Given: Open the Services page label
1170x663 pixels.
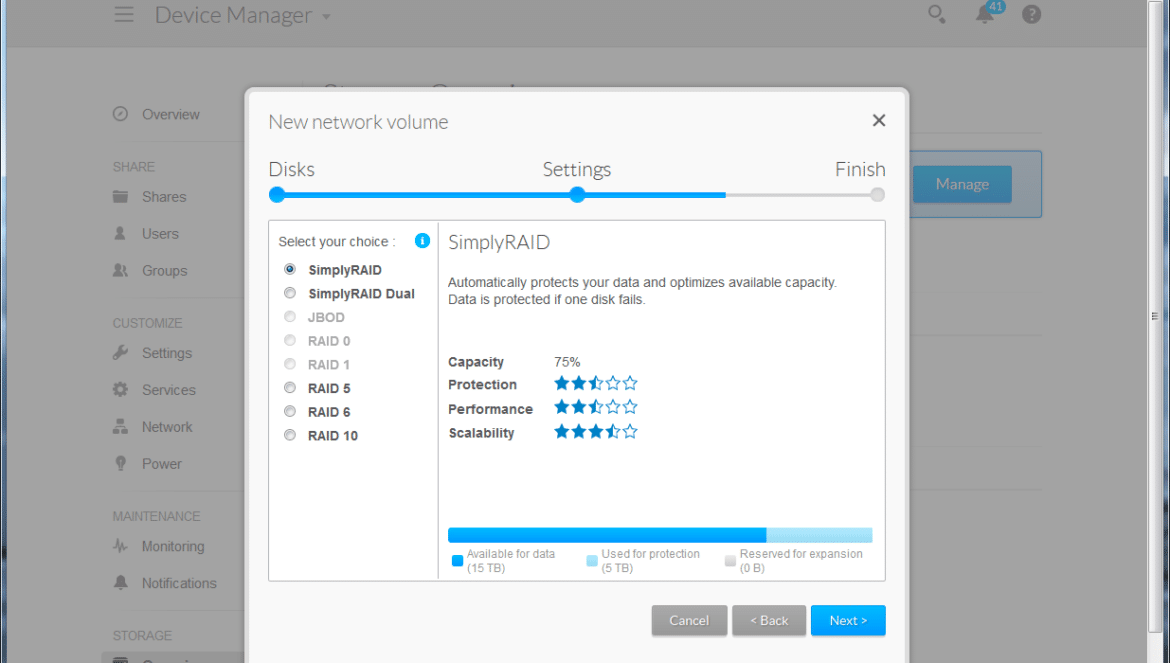Looking at the screenshot, I should [169, 389].
